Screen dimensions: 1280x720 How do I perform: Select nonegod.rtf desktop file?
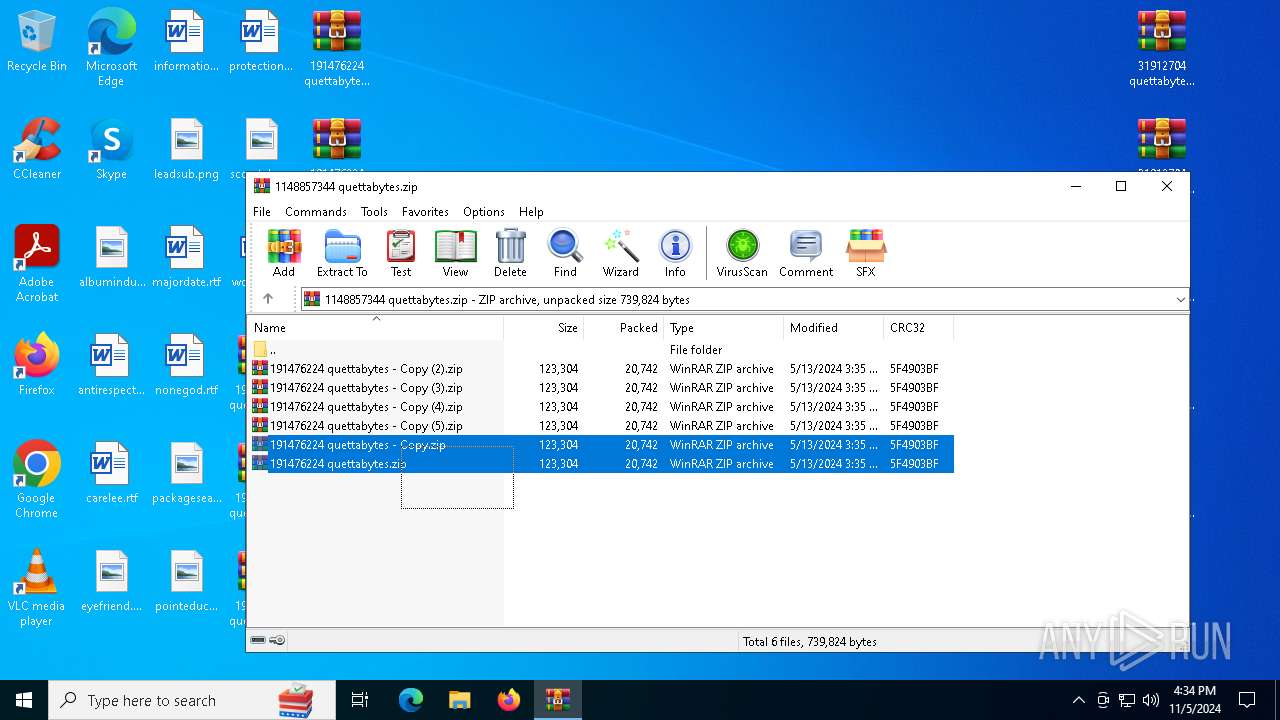pos(186,365)
